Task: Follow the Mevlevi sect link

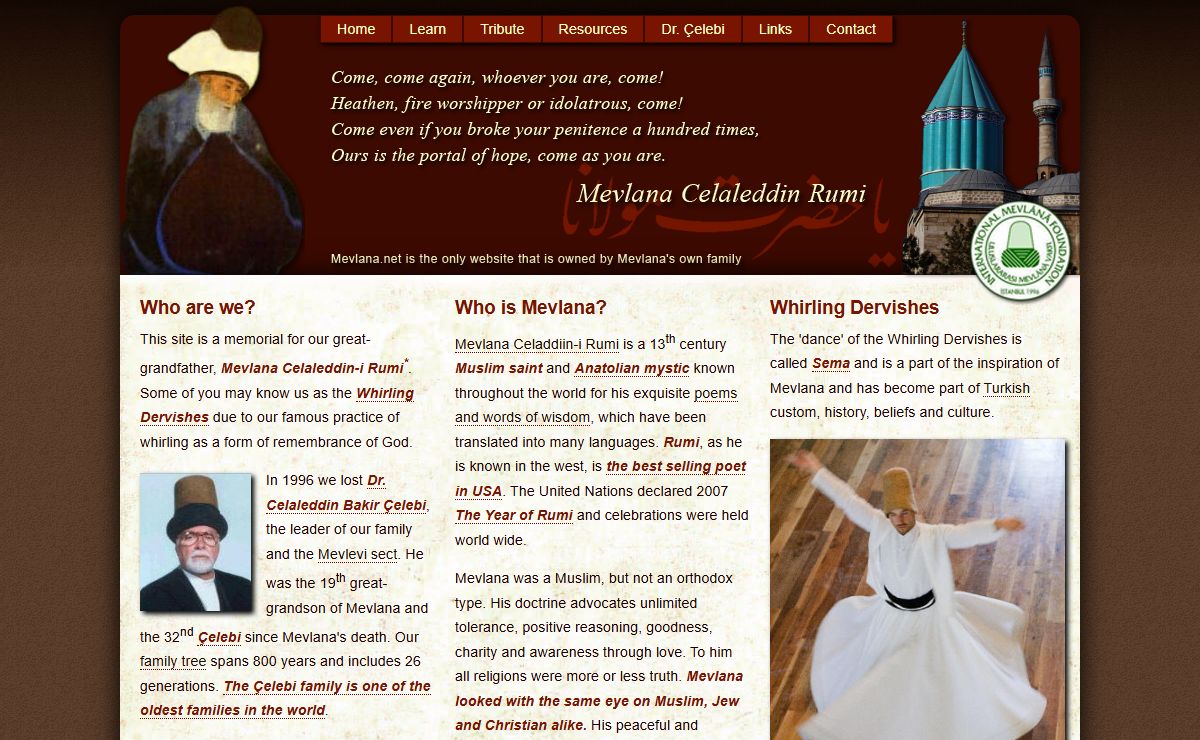Action: [358, 554]
